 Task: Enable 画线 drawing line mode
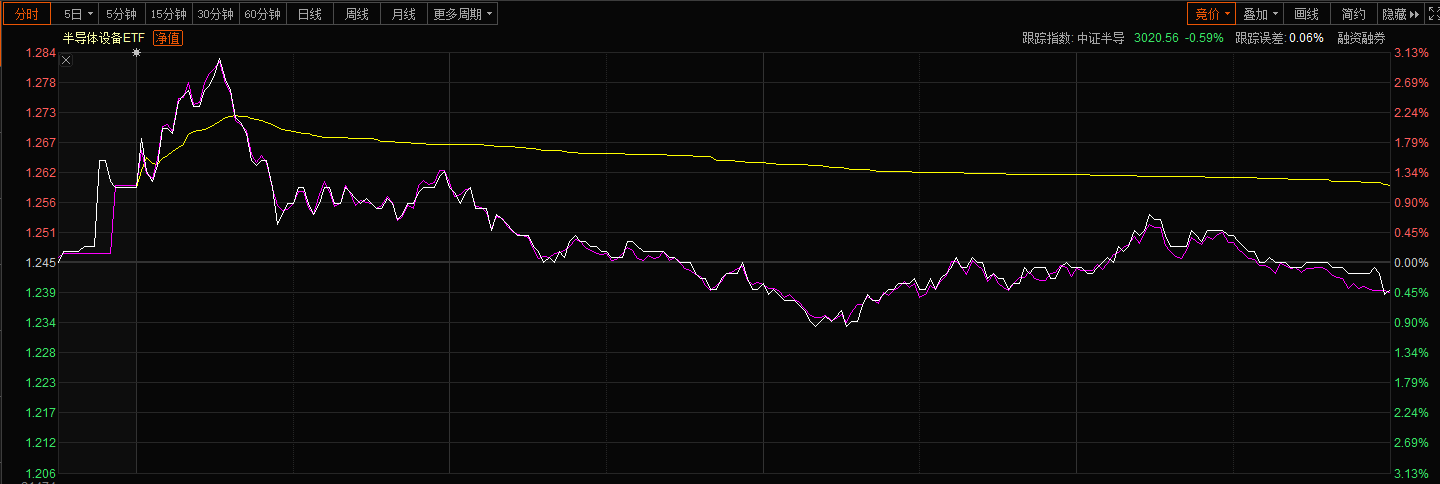pos(1306,14)
